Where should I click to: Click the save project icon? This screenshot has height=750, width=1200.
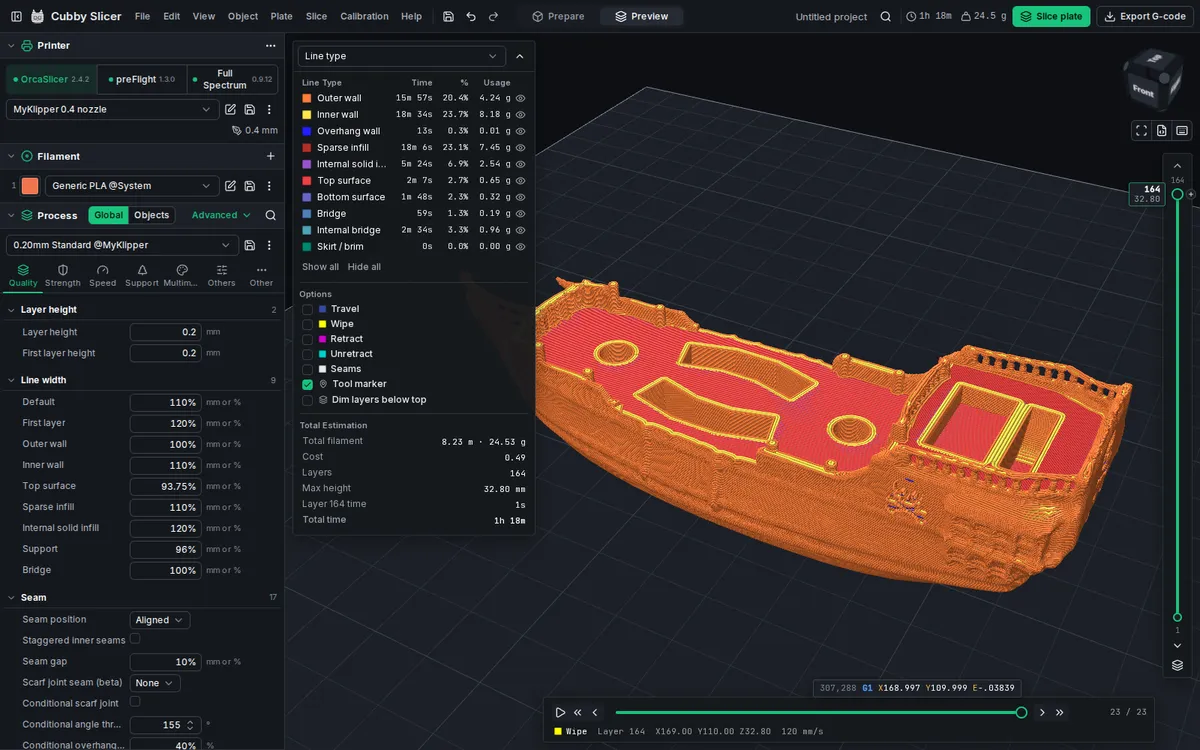[448, 16]
